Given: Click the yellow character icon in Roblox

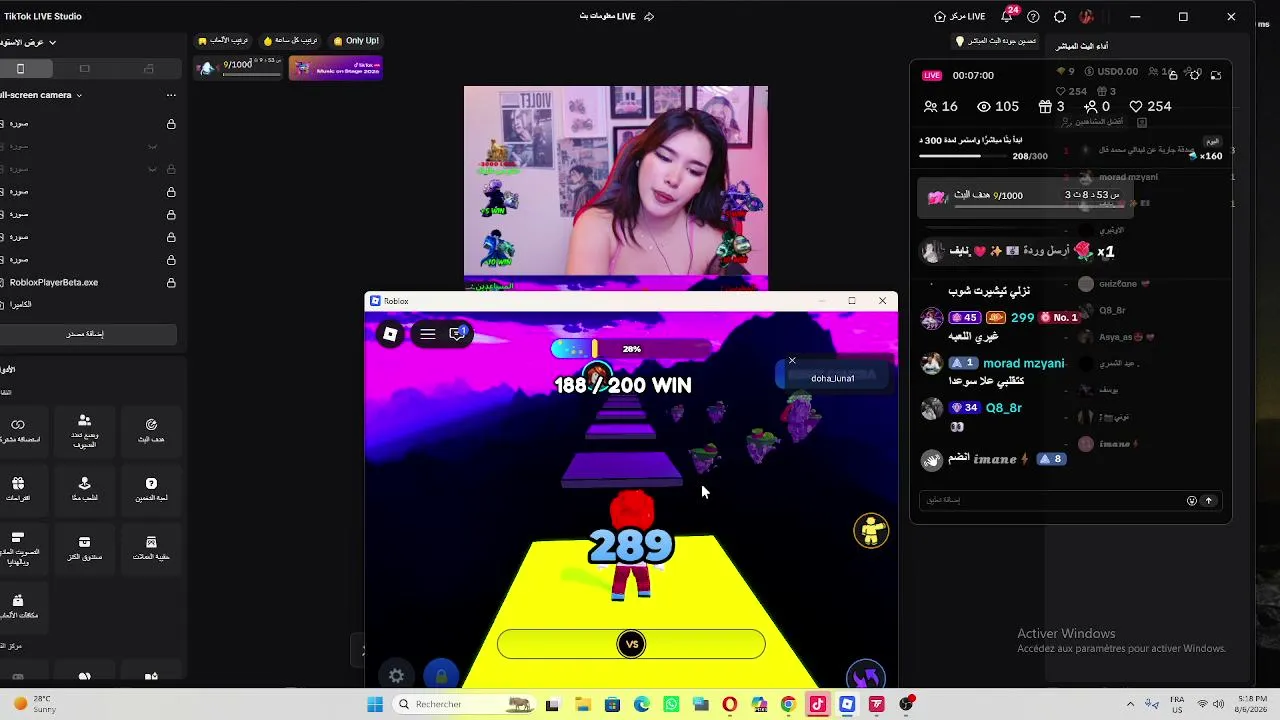Looking at the screenshot, I should click(x=871, y=531).
